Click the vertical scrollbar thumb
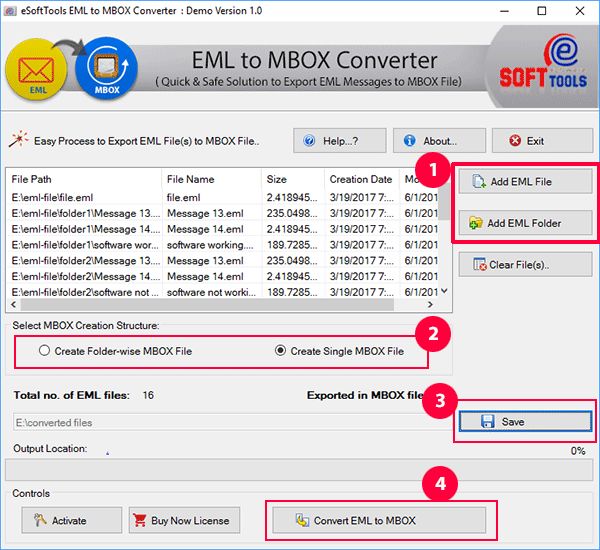 pos(444,202)
